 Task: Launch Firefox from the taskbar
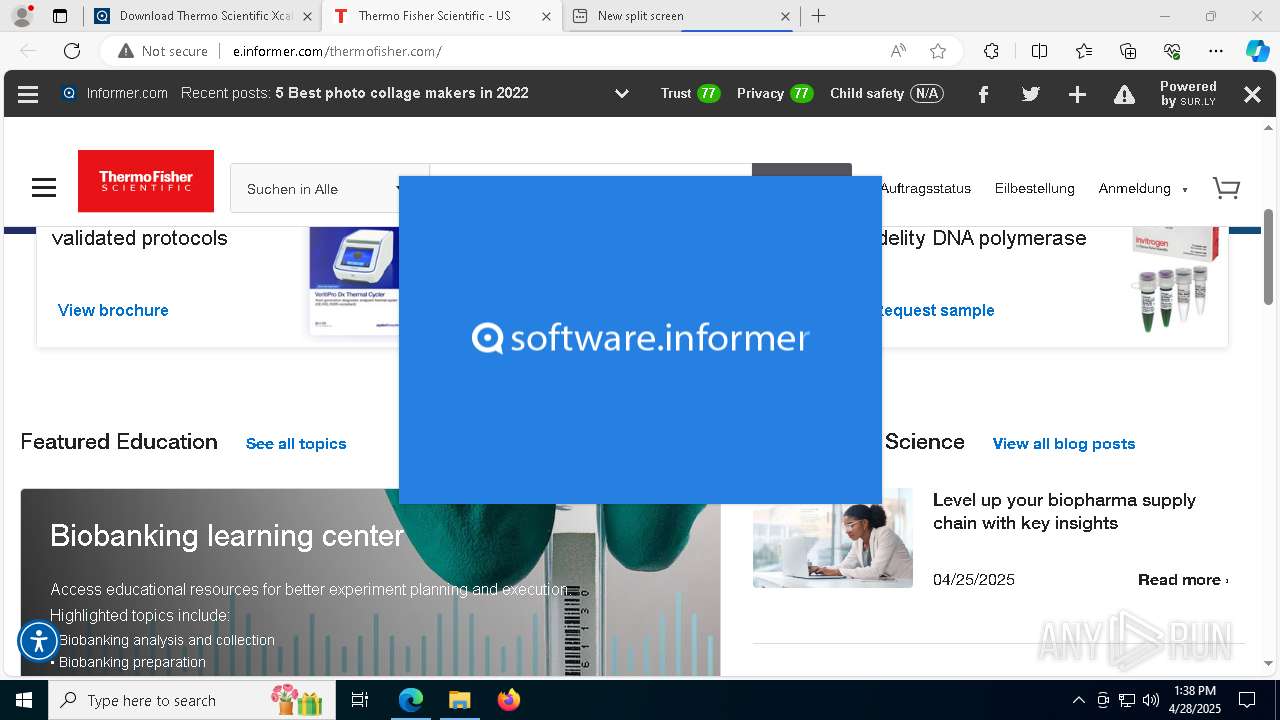(509, 700)
